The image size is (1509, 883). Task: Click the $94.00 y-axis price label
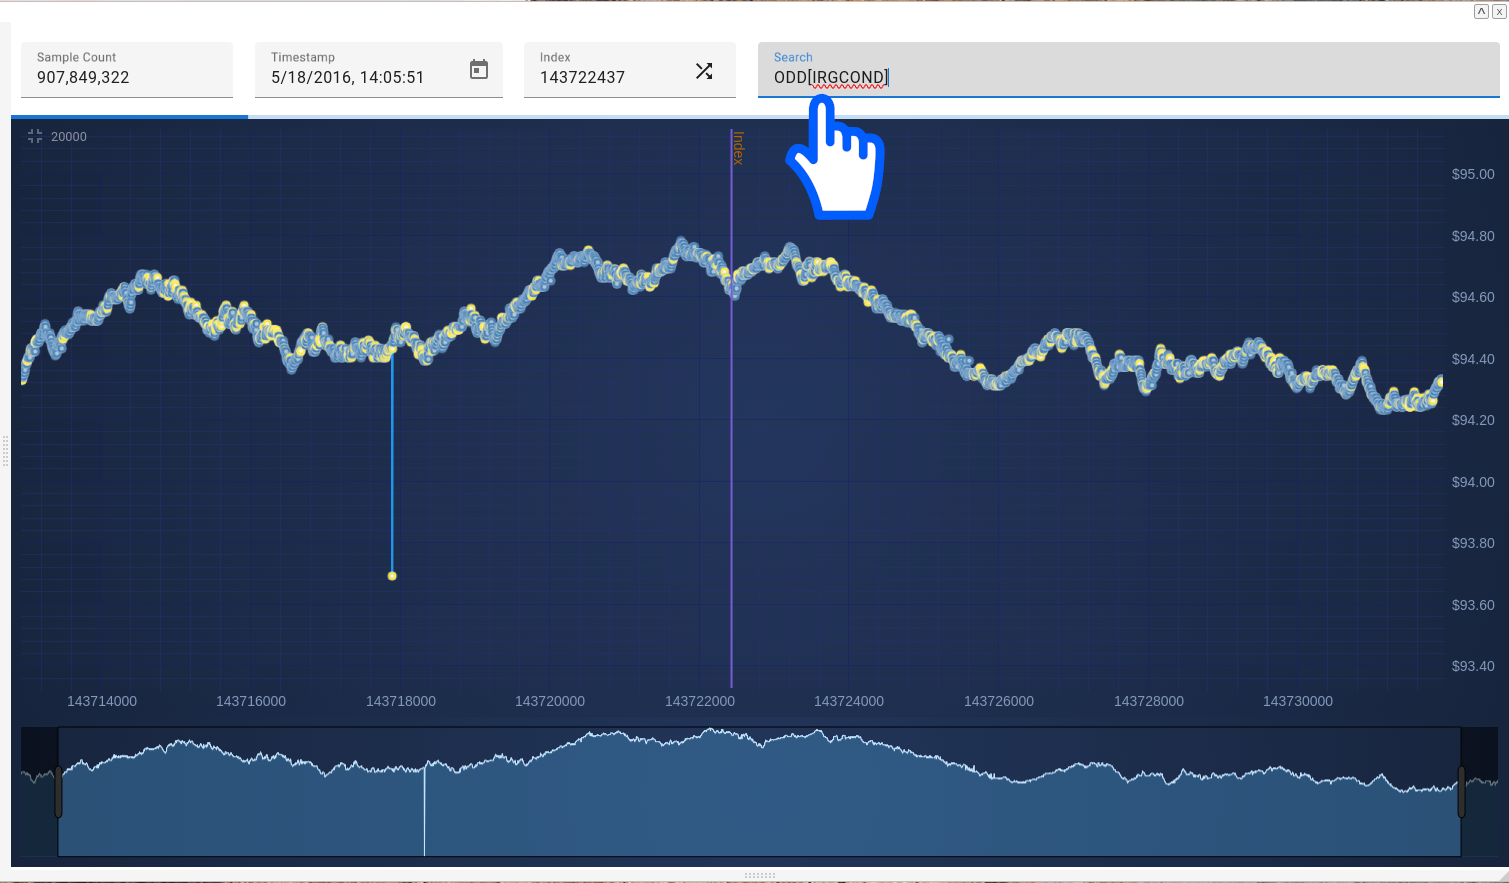(x=1472, y=482)
